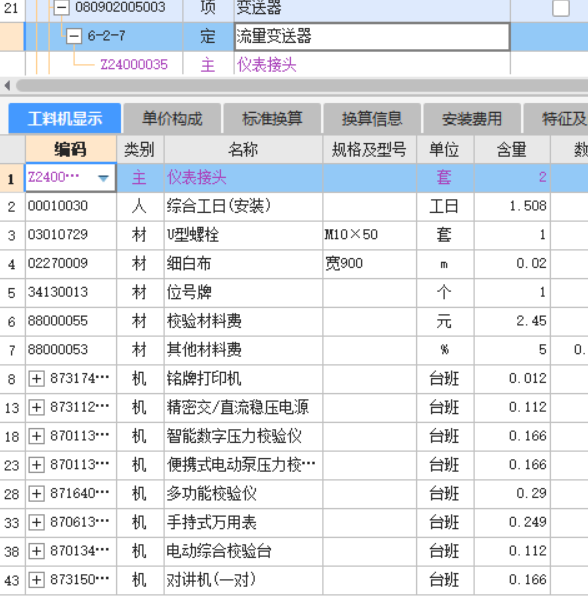Expand the 便携式电动泵压力校 row
This screenshot has height=613, width=588.
click(x=36, y=465)
